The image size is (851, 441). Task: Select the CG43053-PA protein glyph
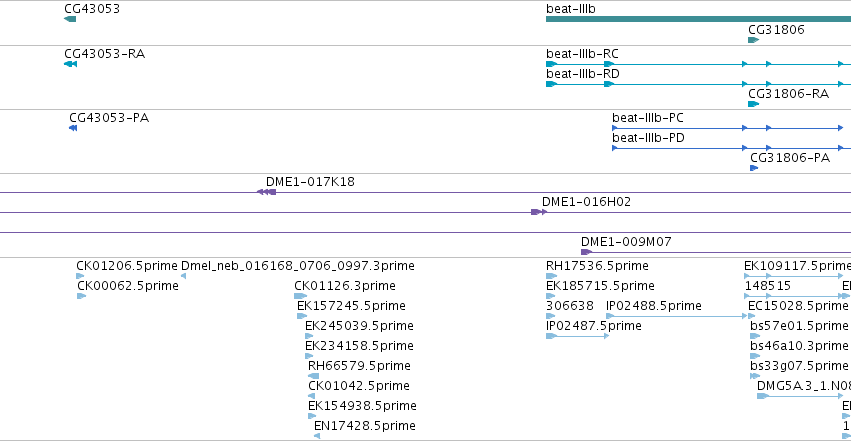(x=73, y=128)
